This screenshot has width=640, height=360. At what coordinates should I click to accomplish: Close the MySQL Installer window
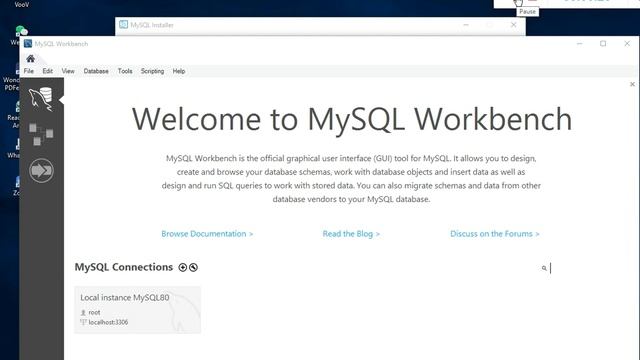pyautogui.click(x=513, y=25)
